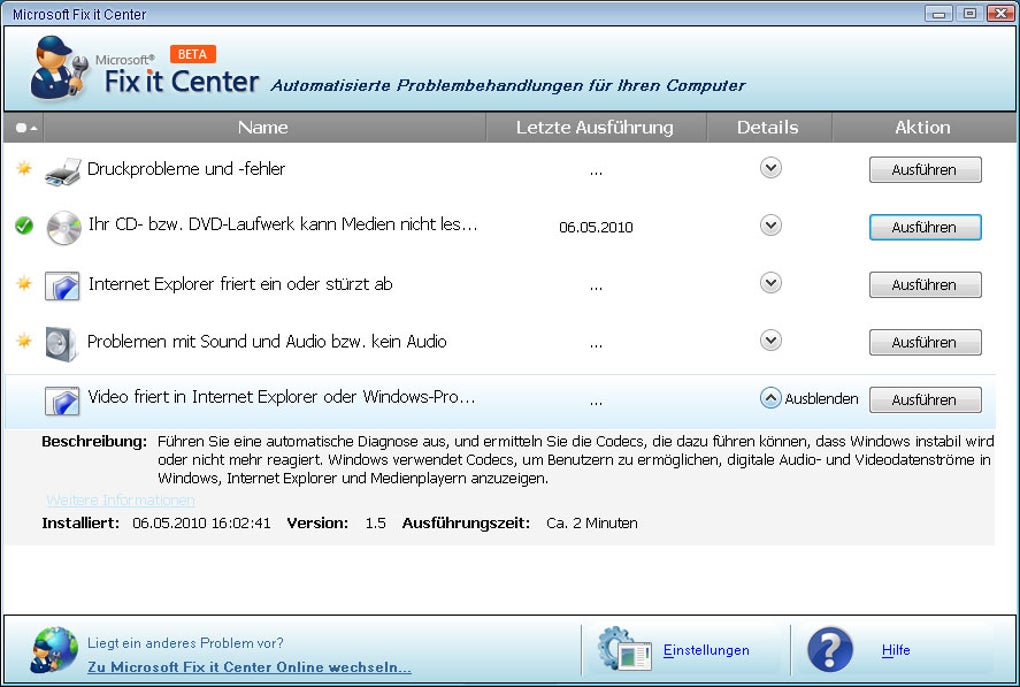The image size is (1020, 687).
Task: Expand details for Problemen mit Sound und Audio
Action: [x=771, y=340]
